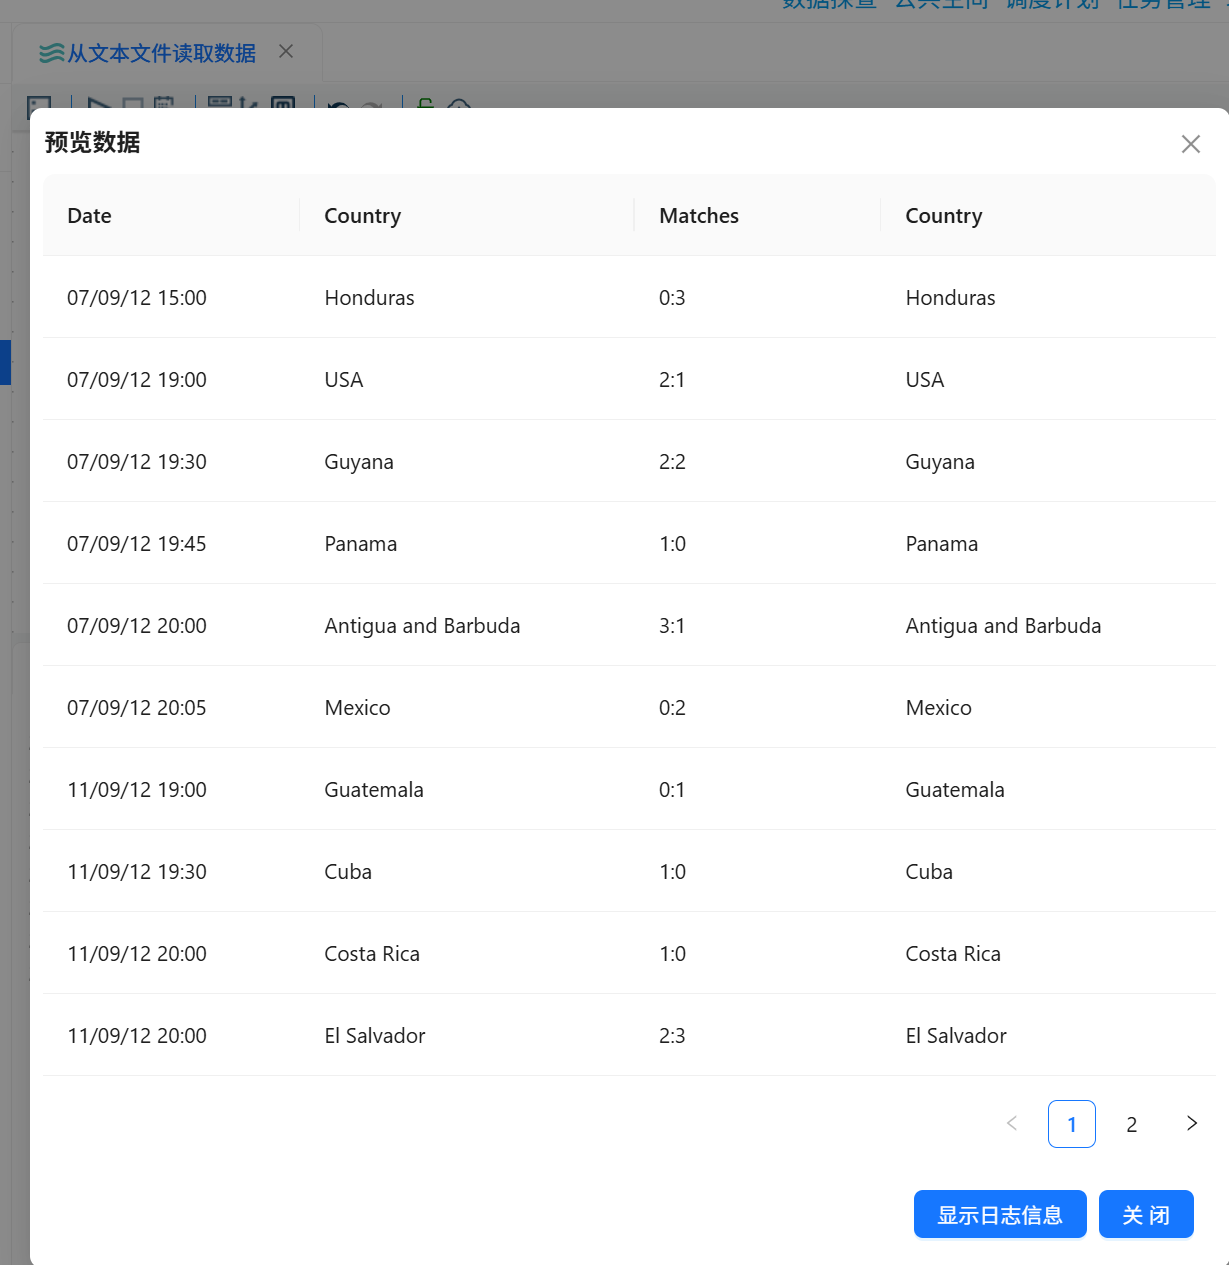The width and height of the screenshot is (1229, 1265).
Task: Click Mexico after the 0:2 score
Action: tap(938, 708)
